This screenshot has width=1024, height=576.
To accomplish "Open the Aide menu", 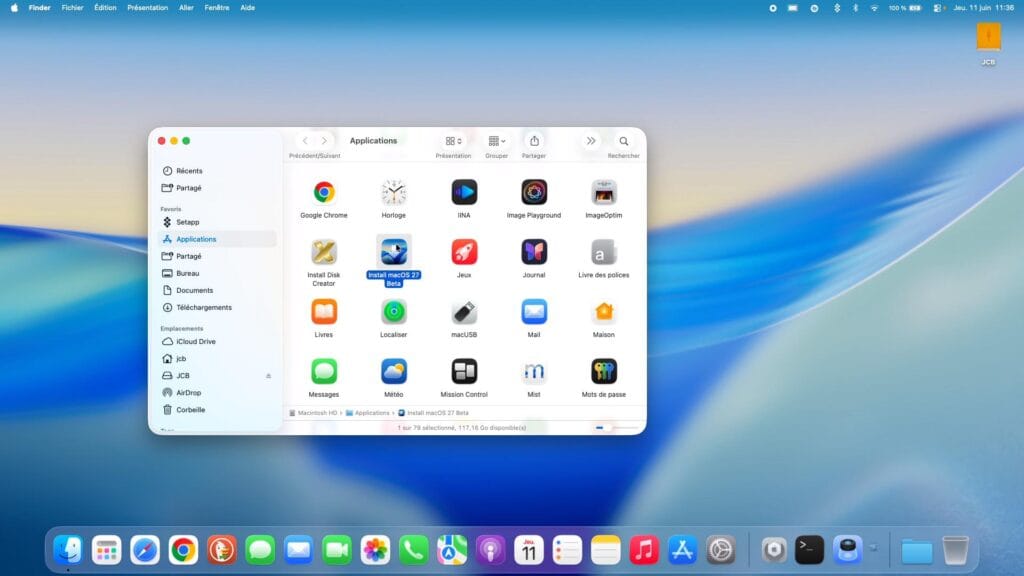I will 248,8.
